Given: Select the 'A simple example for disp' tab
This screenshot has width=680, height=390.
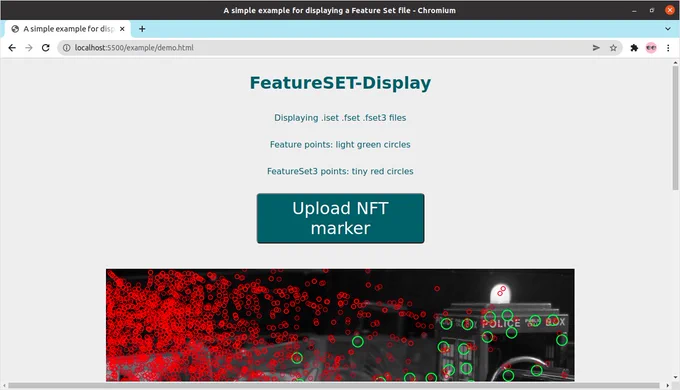Looking at the screenshot, I should (x=68, y=29).
